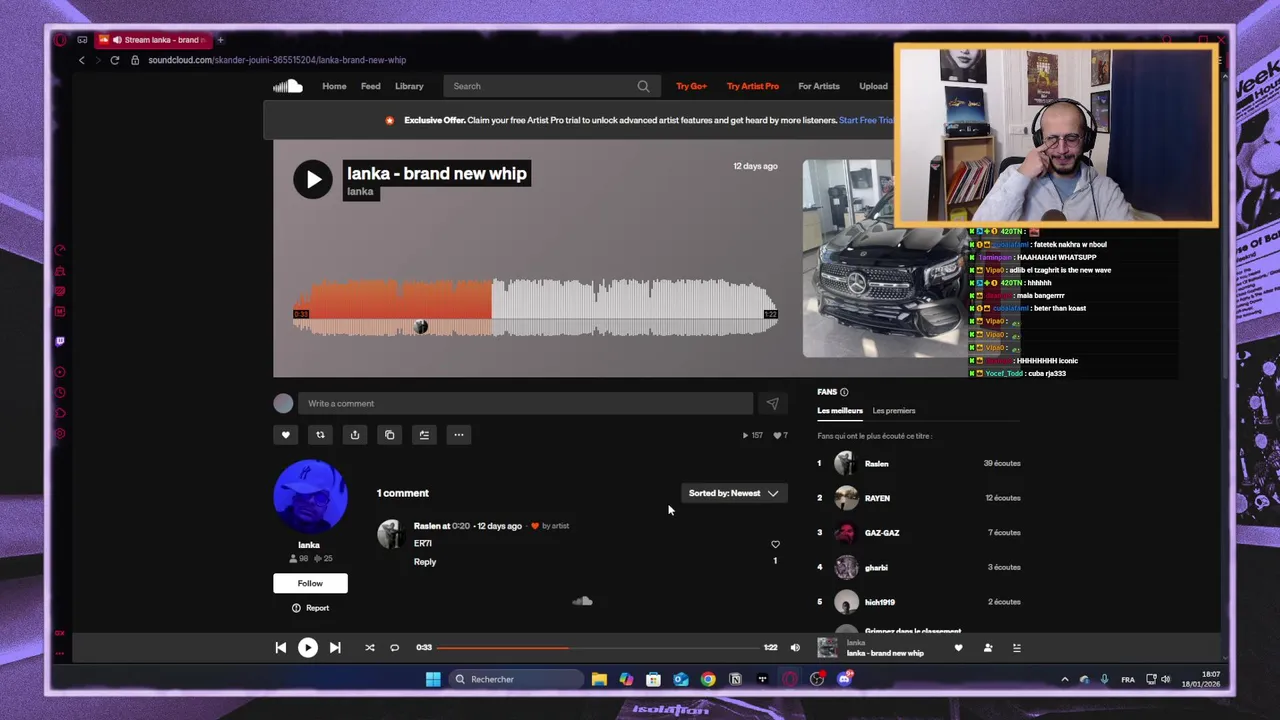Open the Sorted by: Newest dropdown
Viewport: 1280px width, 720px height.
(733, 493)
